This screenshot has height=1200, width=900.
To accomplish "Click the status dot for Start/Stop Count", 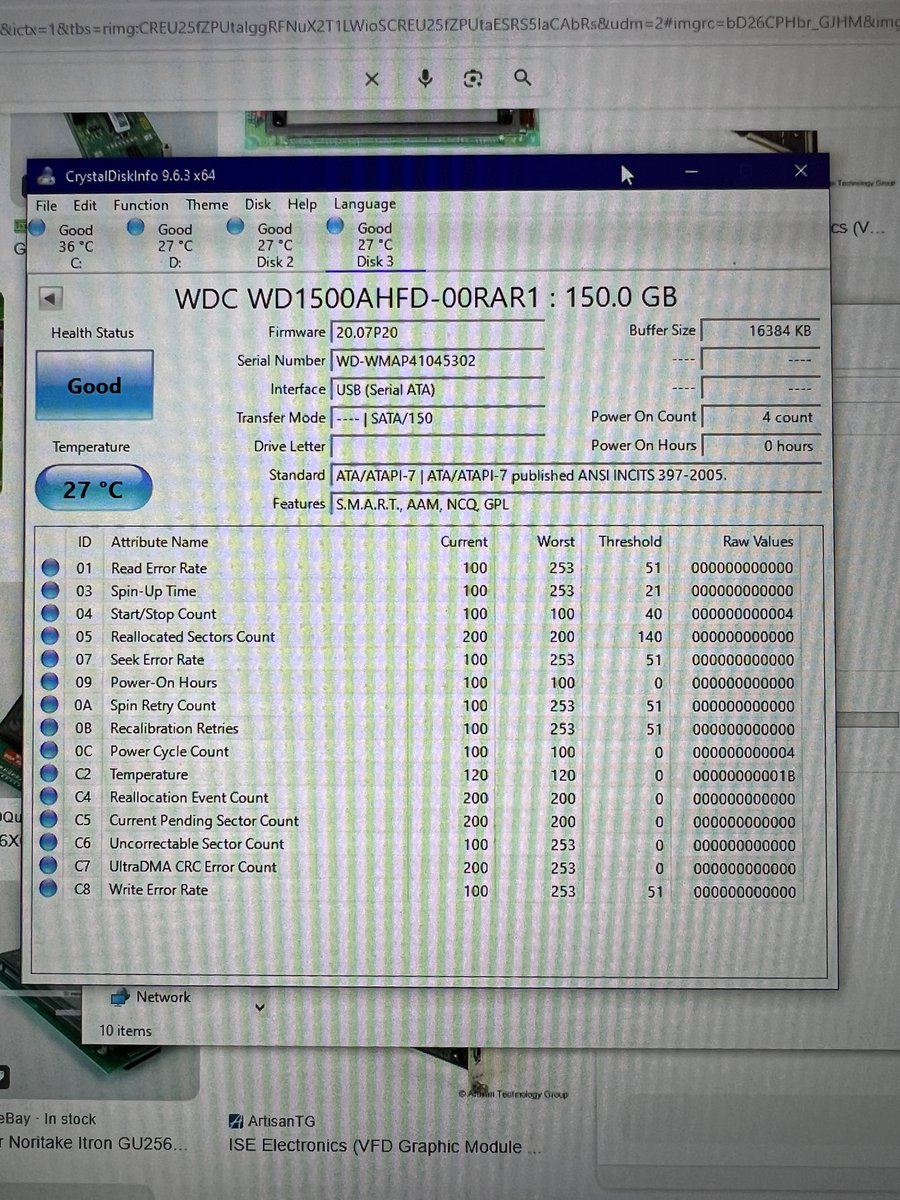I will click(x=49, y=614).
